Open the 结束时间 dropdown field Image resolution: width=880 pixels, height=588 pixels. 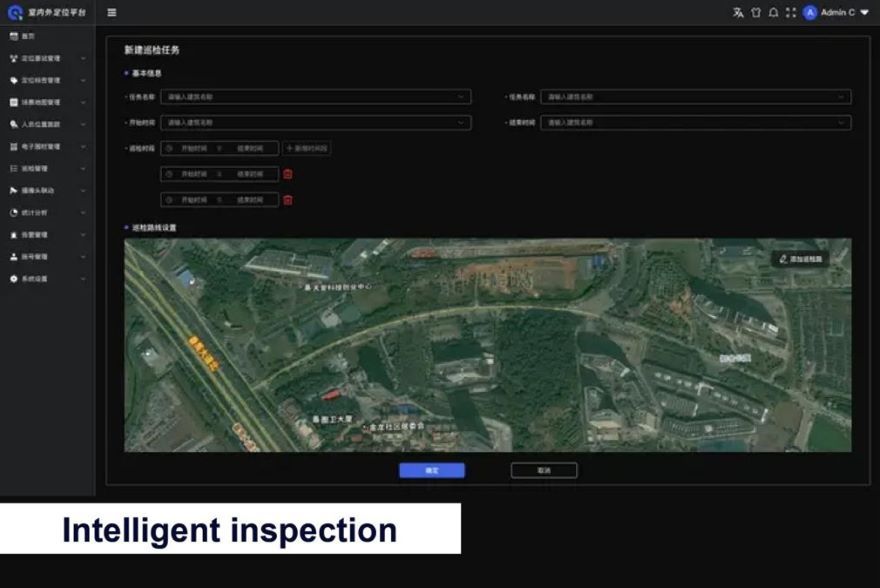click(695, 123)
